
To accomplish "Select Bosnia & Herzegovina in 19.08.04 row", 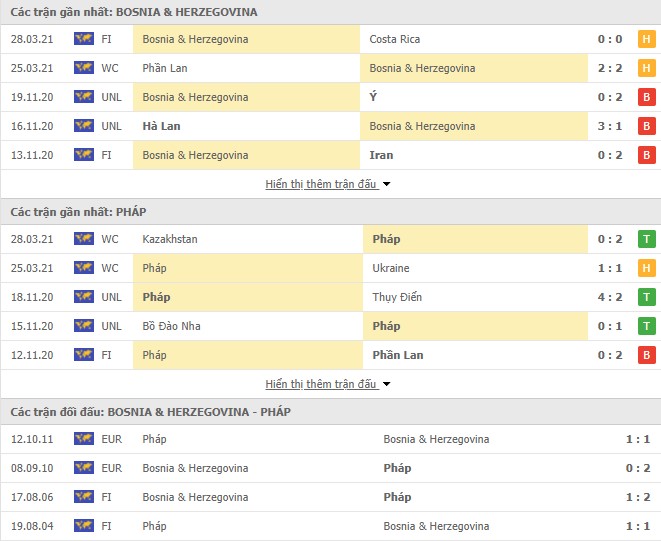I will point(436,526).
